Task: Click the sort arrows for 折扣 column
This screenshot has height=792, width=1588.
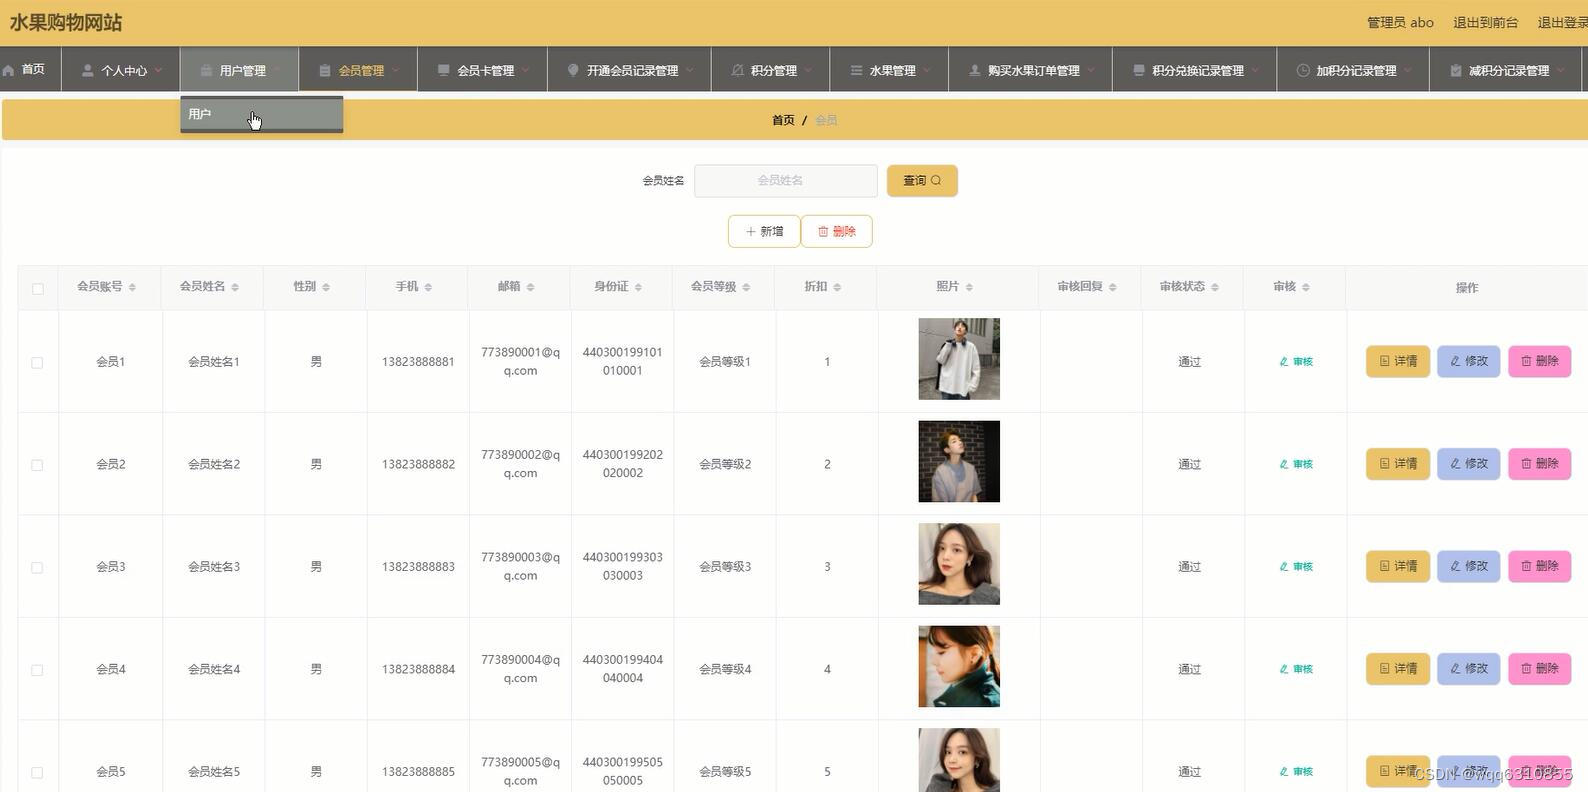Action: pyautogui.click(x=837, y=287)
